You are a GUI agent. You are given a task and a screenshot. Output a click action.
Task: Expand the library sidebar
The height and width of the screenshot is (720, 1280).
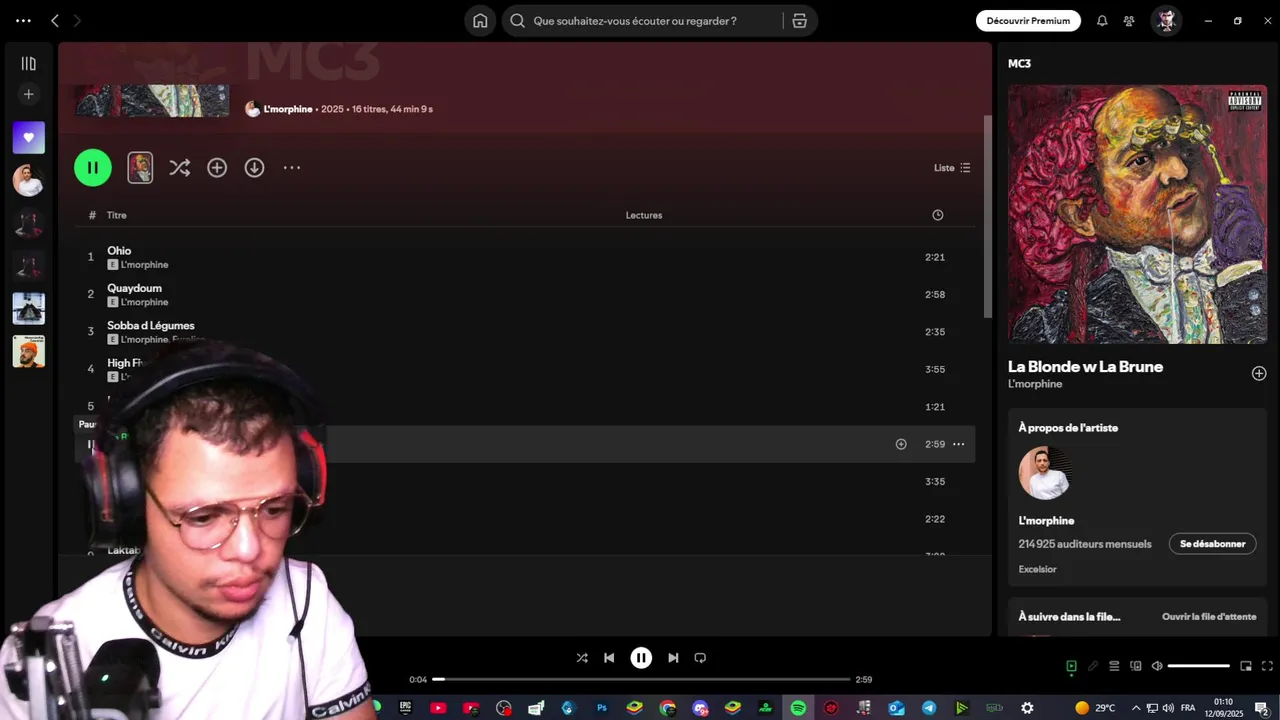coord(29,64)
